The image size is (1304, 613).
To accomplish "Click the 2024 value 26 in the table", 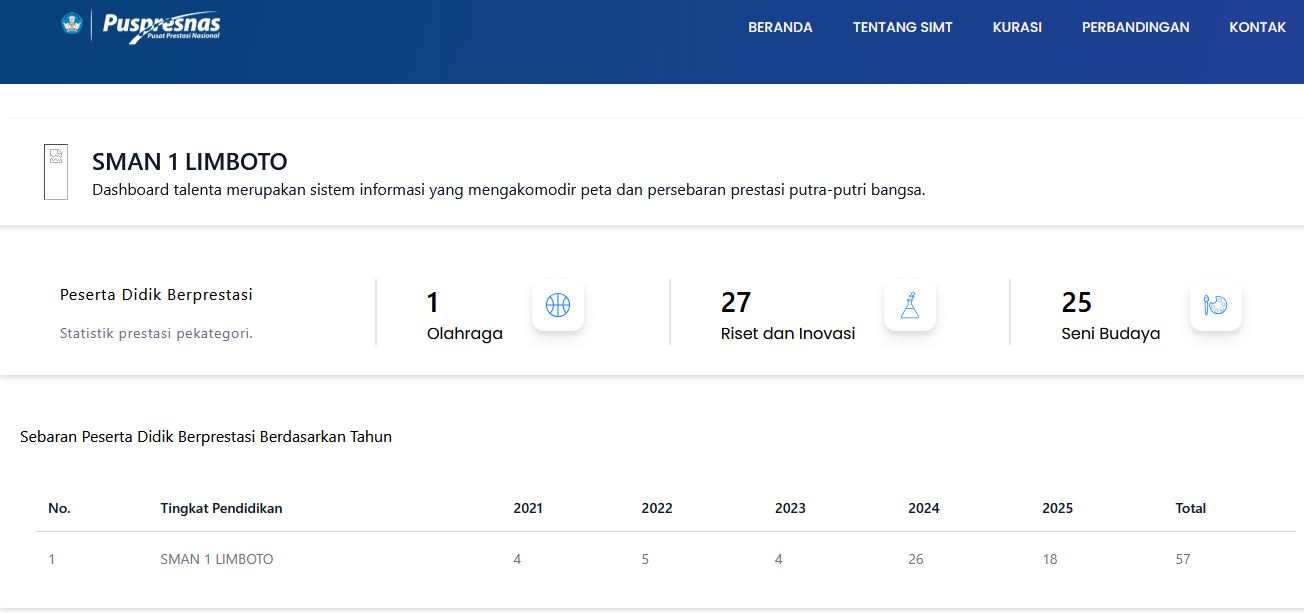I will (x=915, y=559).
